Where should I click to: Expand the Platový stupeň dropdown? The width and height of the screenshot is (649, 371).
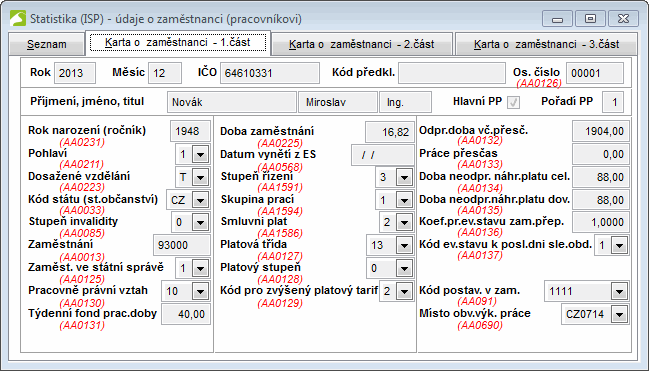(x=404, y=269)
